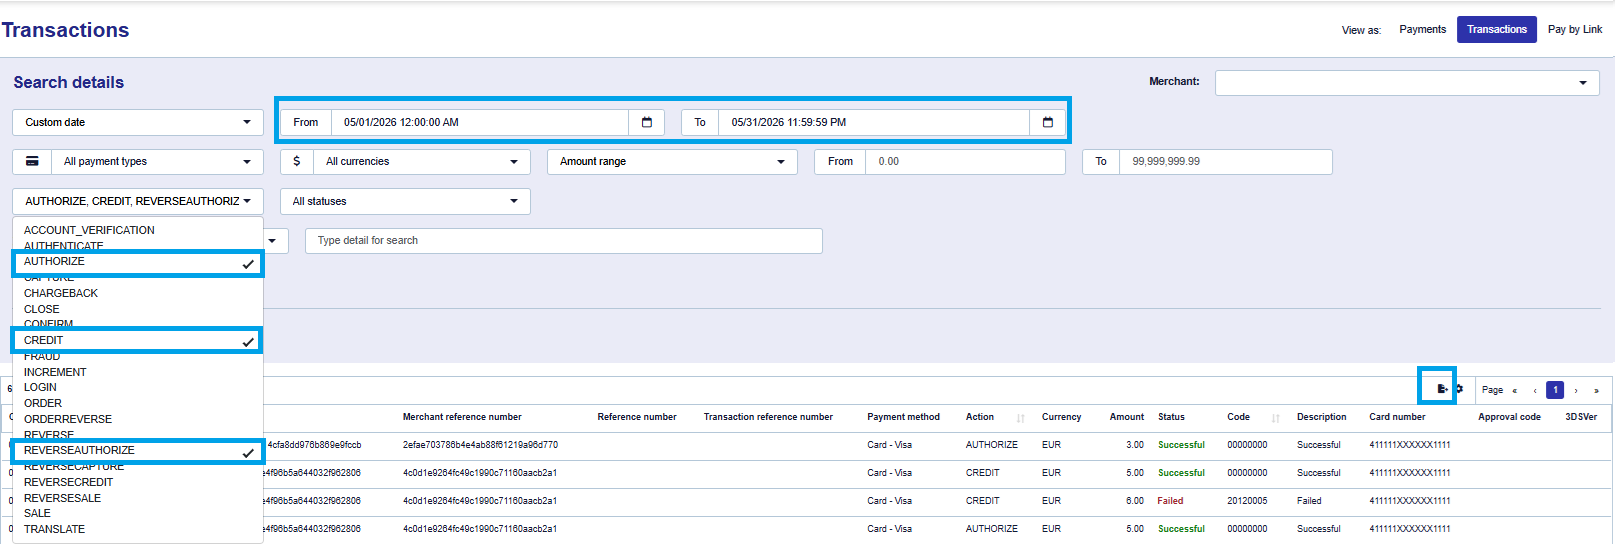Open the Custom date dropdown

(138, 122)
